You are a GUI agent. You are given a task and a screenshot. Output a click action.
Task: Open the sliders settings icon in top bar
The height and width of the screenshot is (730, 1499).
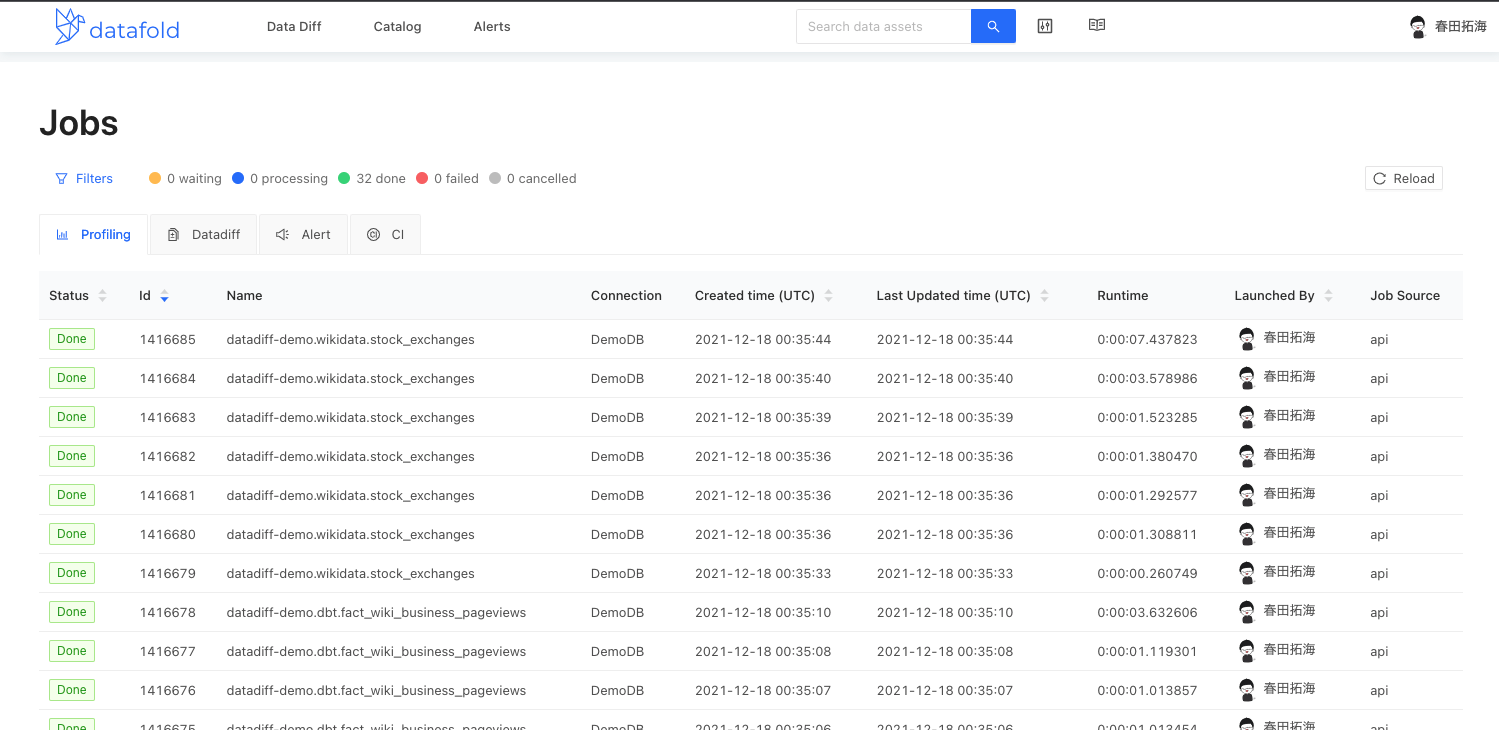pyautogui.click(x=1044, y=25)
